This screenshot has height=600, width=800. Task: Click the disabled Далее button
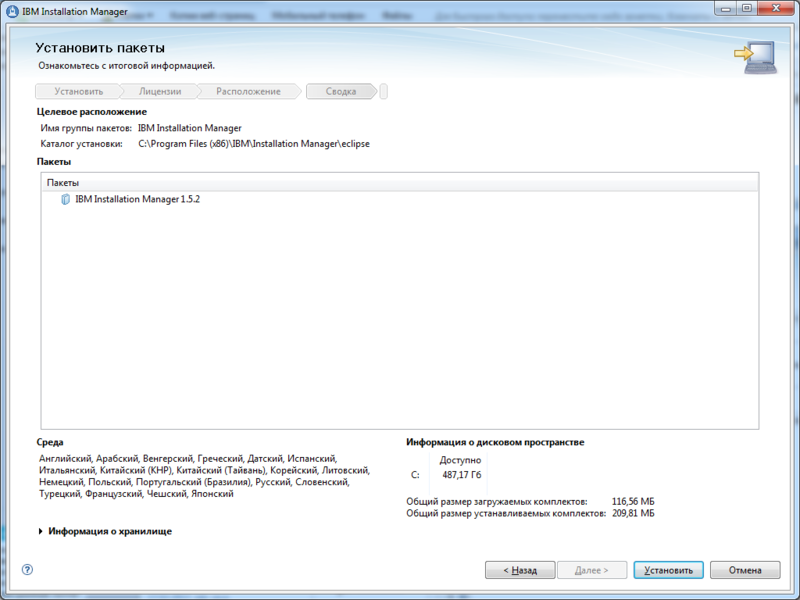click(x=593, y=570)
